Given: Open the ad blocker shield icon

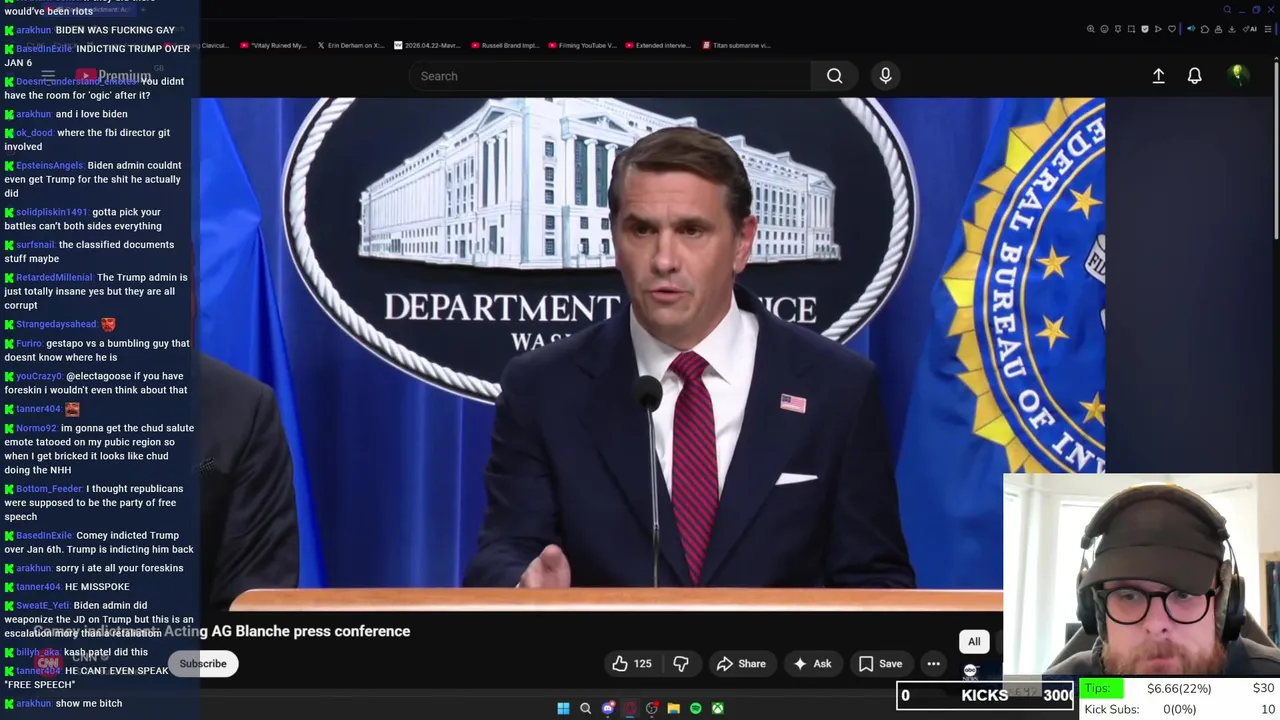Looking at the screenshot, I should pos(1145,29).
